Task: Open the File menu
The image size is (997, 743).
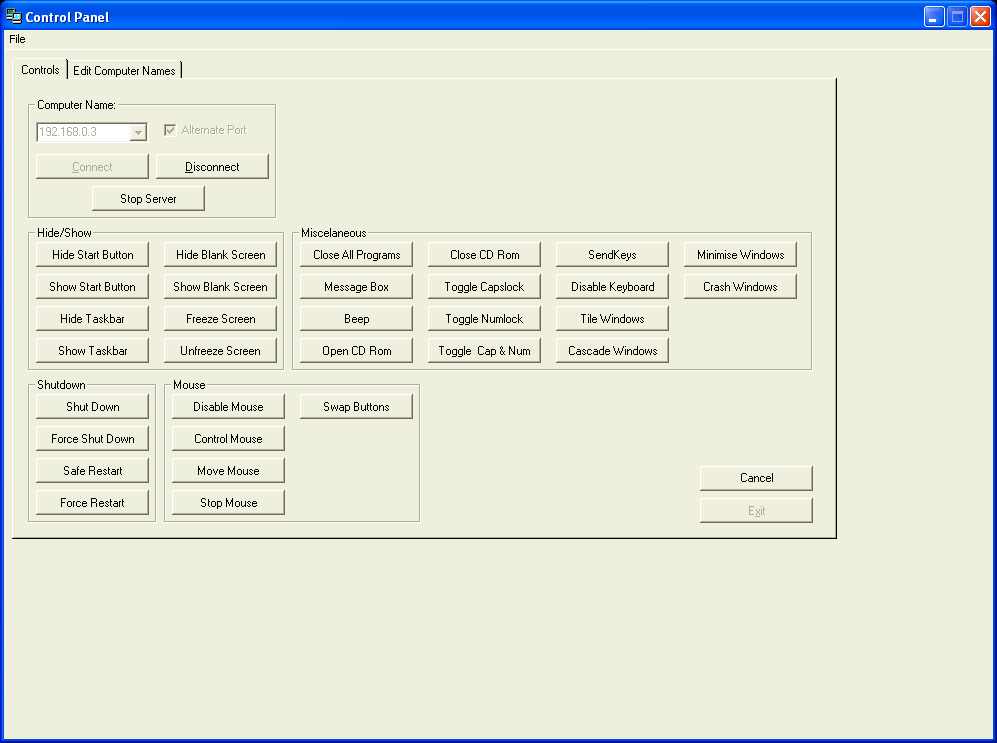Action: pyautogui.click(x=17, y=39)
